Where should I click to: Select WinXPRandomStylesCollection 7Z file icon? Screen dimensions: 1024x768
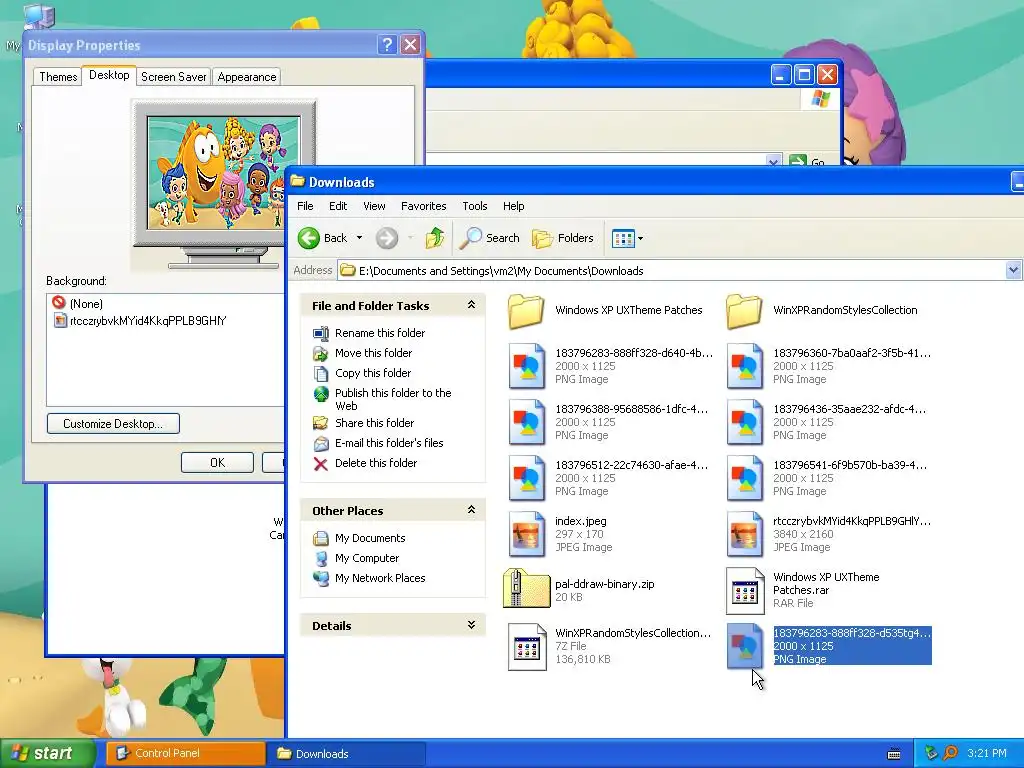point(527,647)
